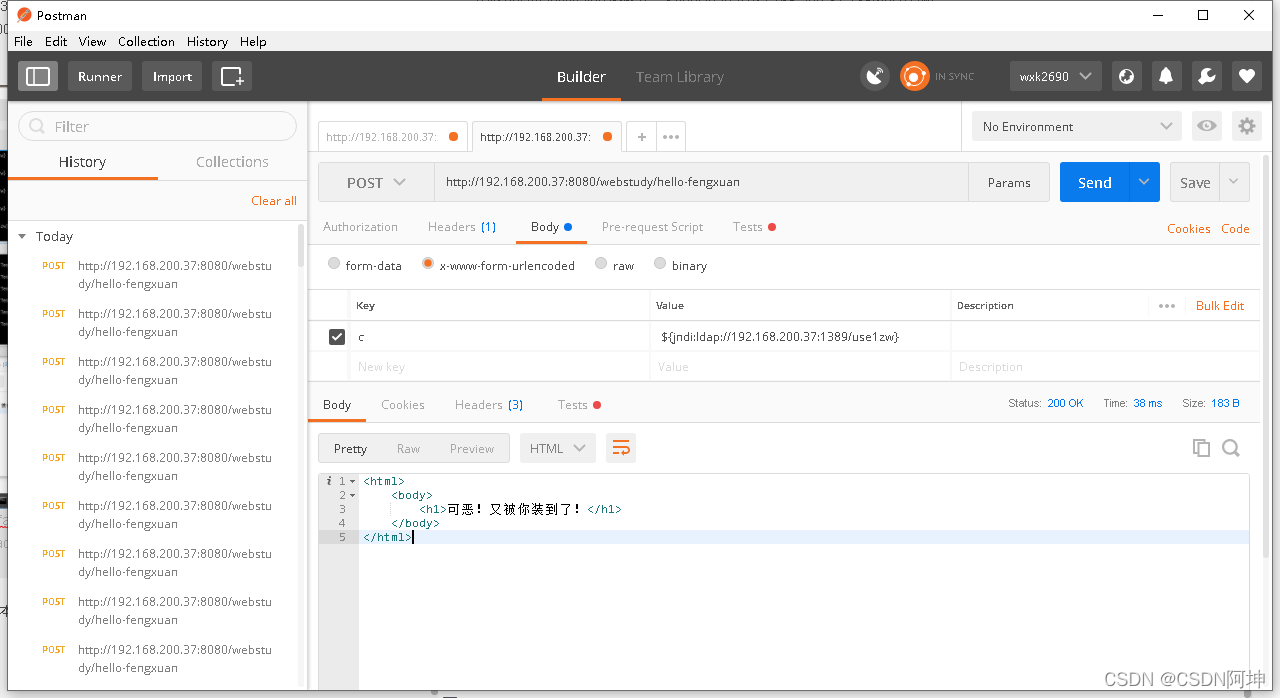The image size is (1280, 698).
Task: Click Clear all history link
Action: click(274, 200)
